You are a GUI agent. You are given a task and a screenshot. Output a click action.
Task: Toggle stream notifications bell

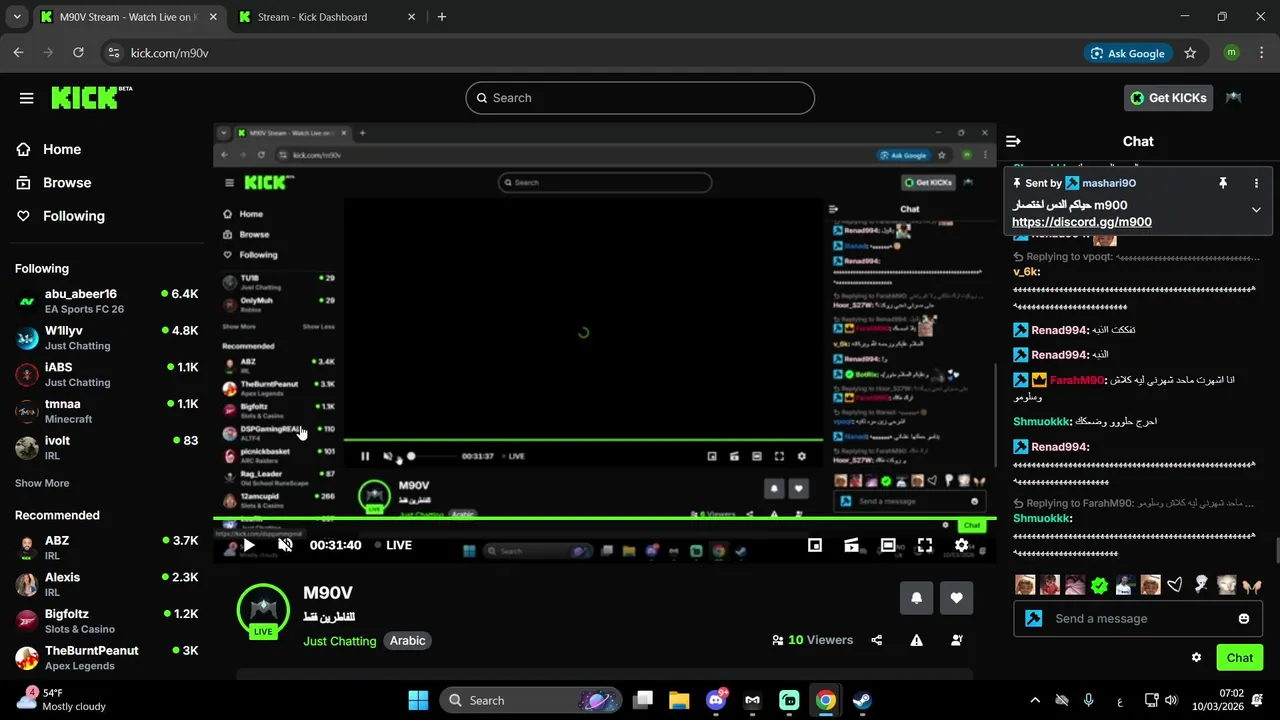click(x=917, y=598)
